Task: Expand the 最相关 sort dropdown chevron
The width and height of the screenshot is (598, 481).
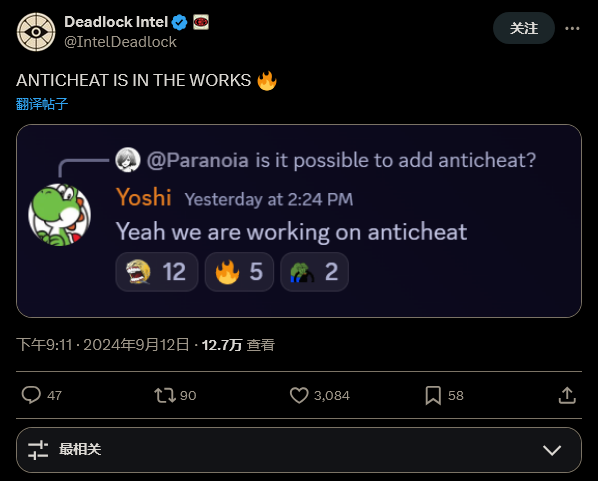Action: click(552, 450)
